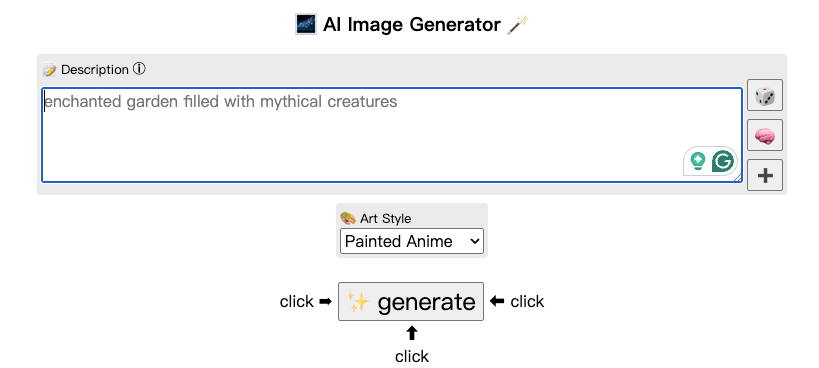This screenshot has width=819, height=368.
Task: Click the dice random prompt button
Action: click(x=765, y=95)
